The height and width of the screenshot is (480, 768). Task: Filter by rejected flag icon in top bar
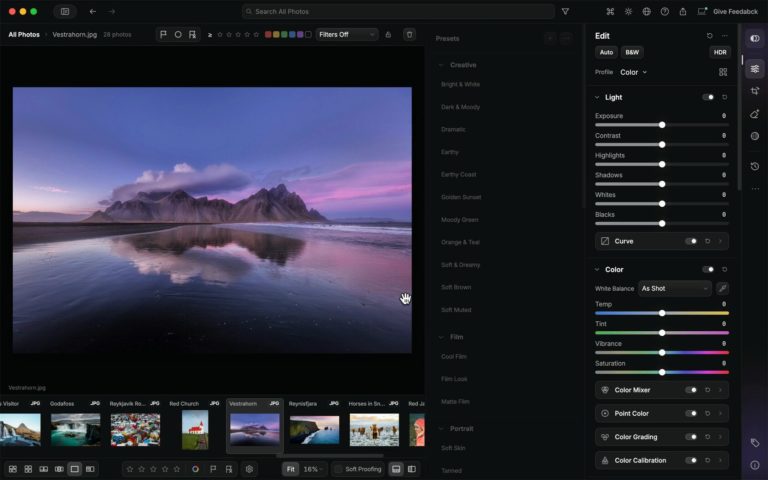(192, 34)
